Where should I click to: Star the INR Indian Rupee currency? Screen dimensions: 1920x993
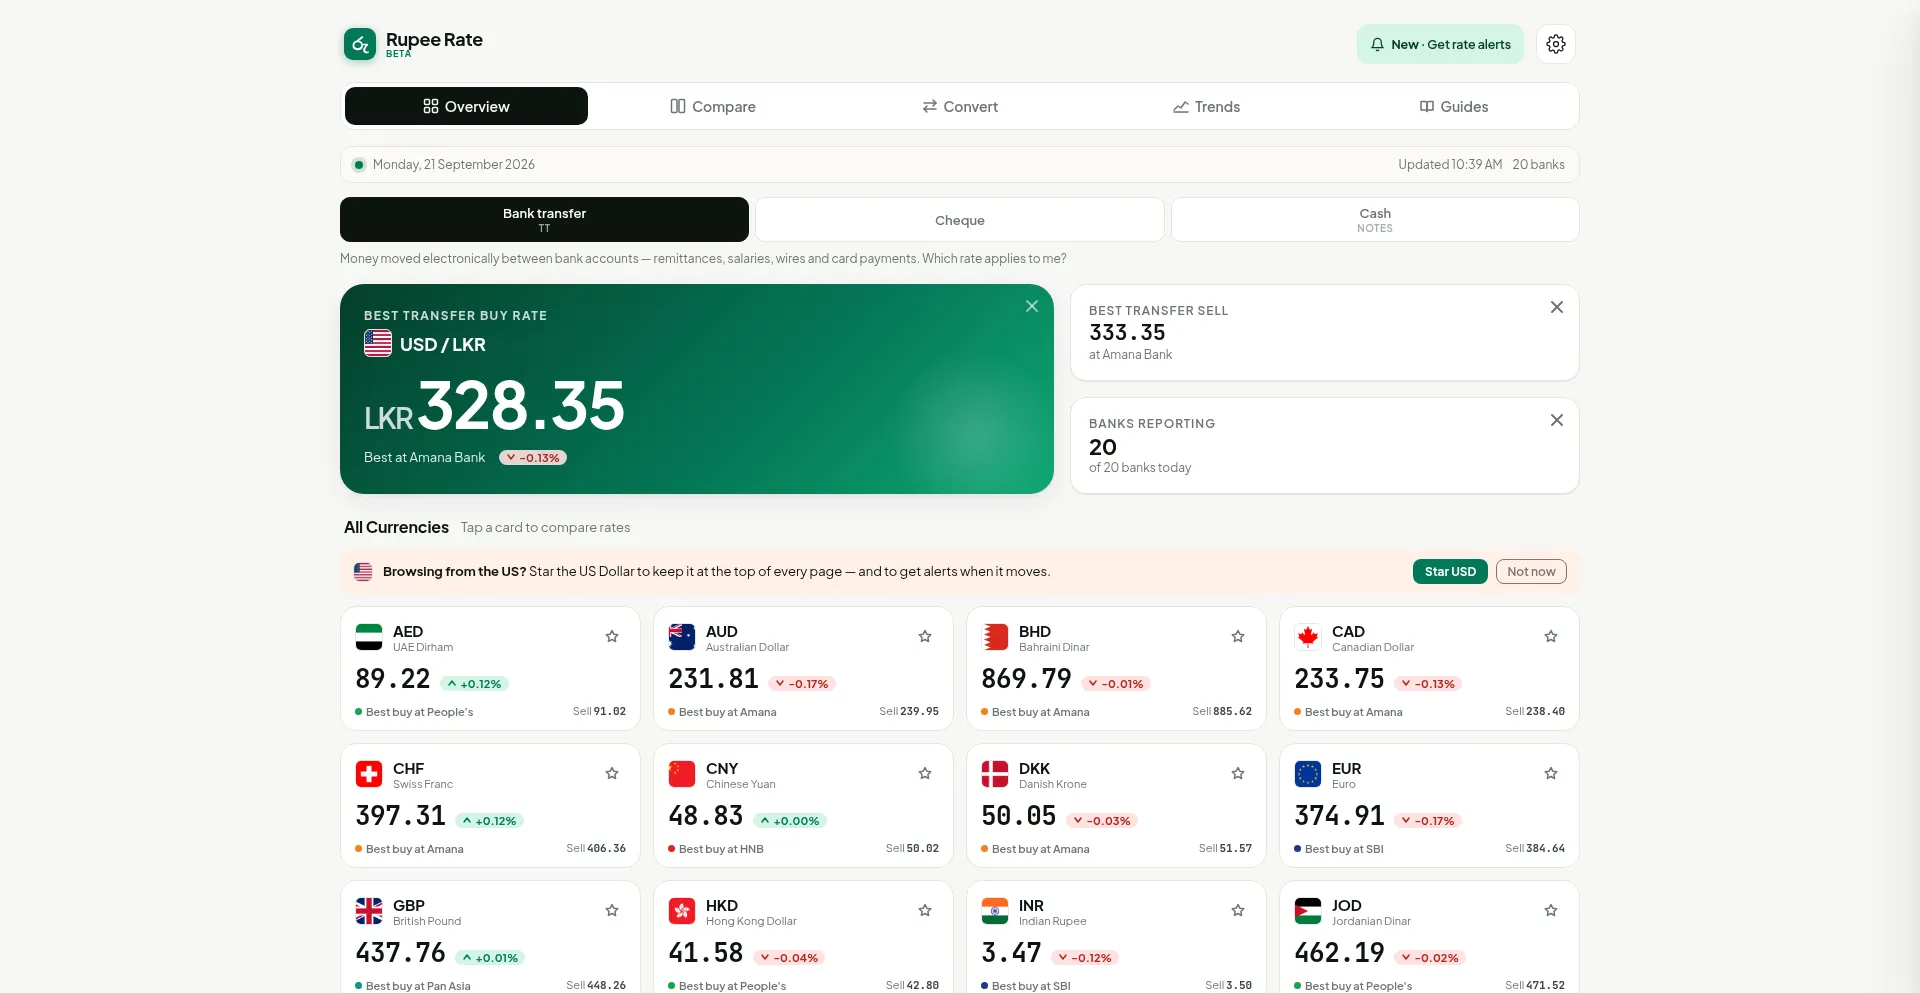pos(1238,910)
